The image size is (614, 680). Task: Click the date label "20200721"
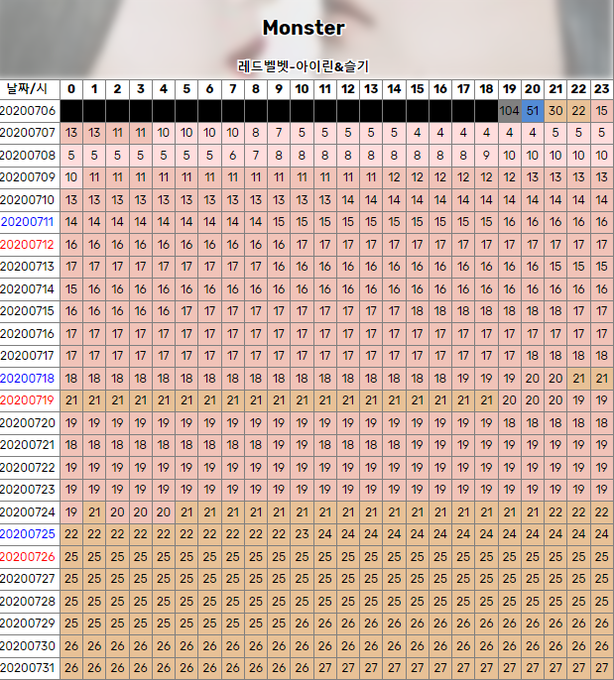pos(28,445)
